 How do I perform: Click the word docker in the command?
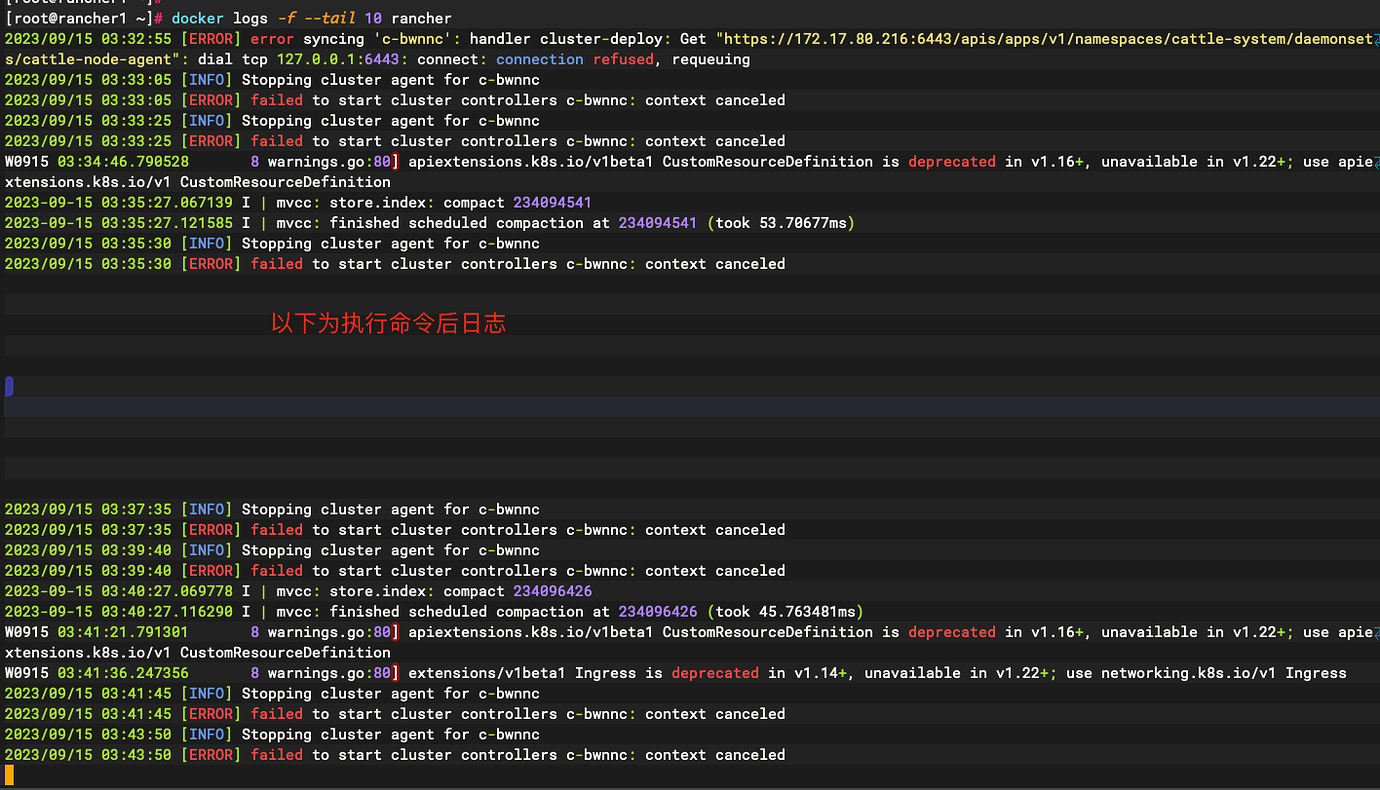[197, 18]
